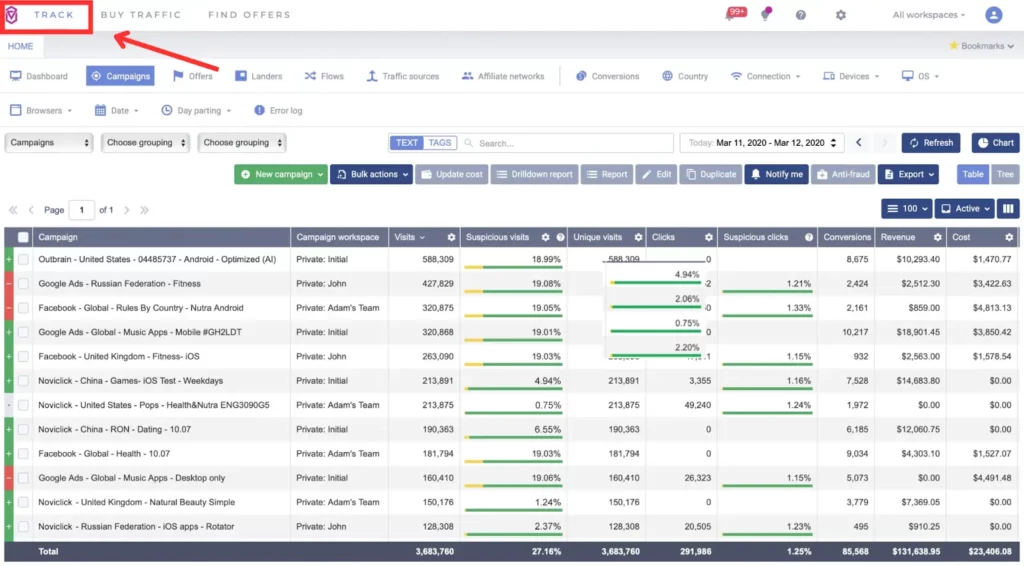Go to previous date range arrow

[859, 142]
